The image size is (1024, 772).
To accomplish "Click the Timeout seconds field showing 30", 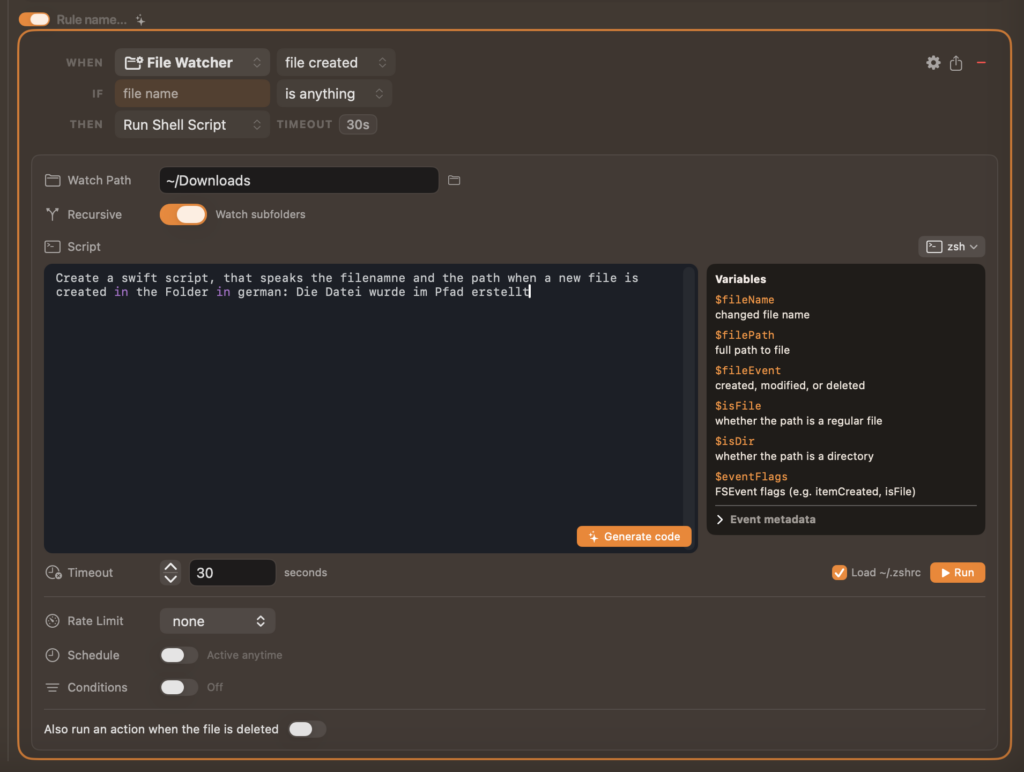I will [x=232, y=573].
